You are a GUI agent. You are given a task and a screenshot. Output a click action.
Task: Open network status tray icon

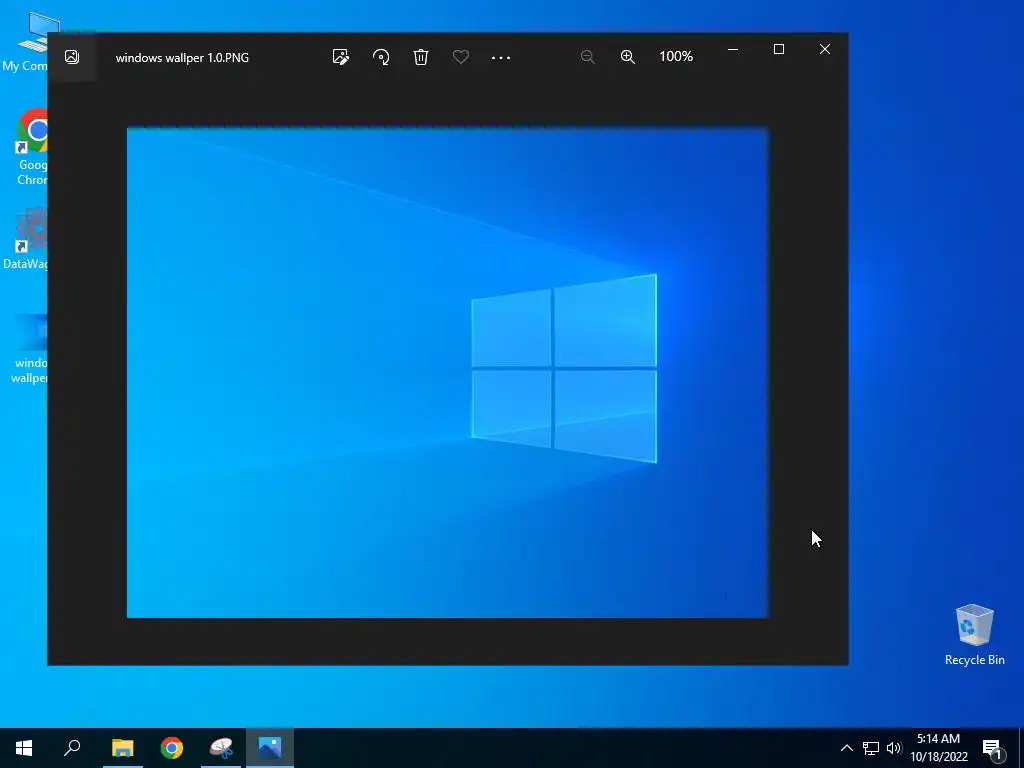click(x=871, y=748)
